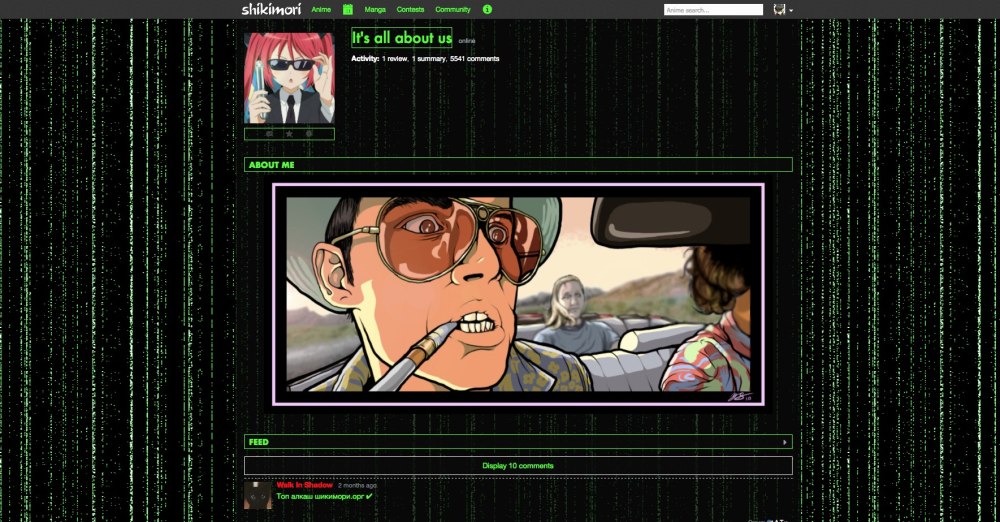Click the star icon under the avatar
Image resolution: width=1000 pixels, height=522 pixels.
[x=289, y=133]
